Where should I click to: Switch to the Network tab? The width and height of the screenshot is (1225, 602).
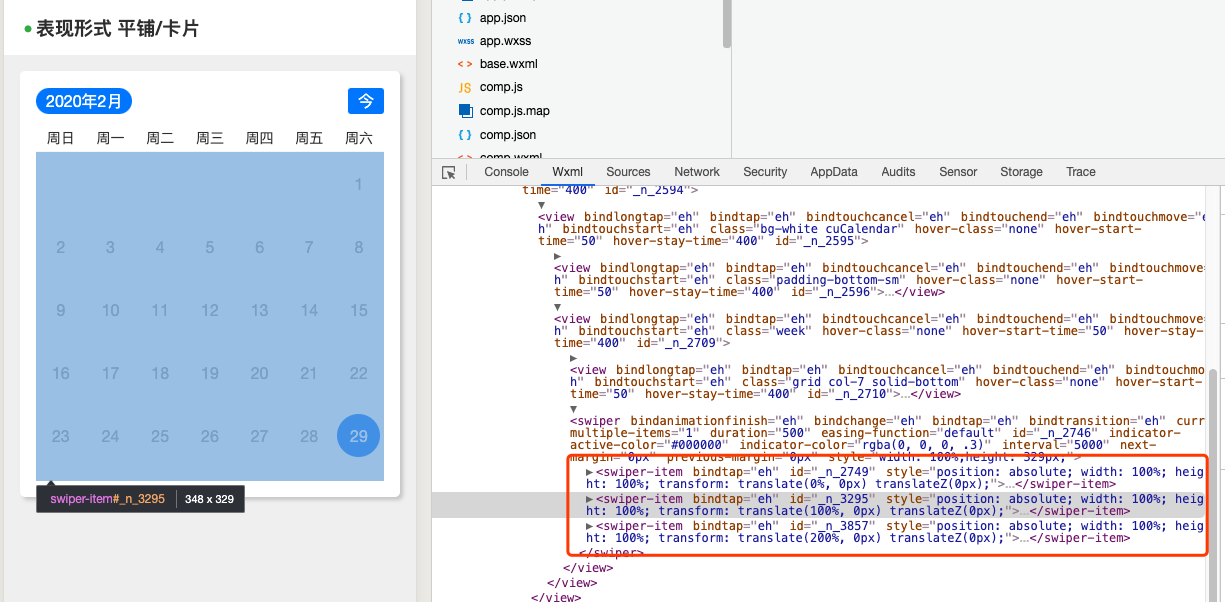697,172
